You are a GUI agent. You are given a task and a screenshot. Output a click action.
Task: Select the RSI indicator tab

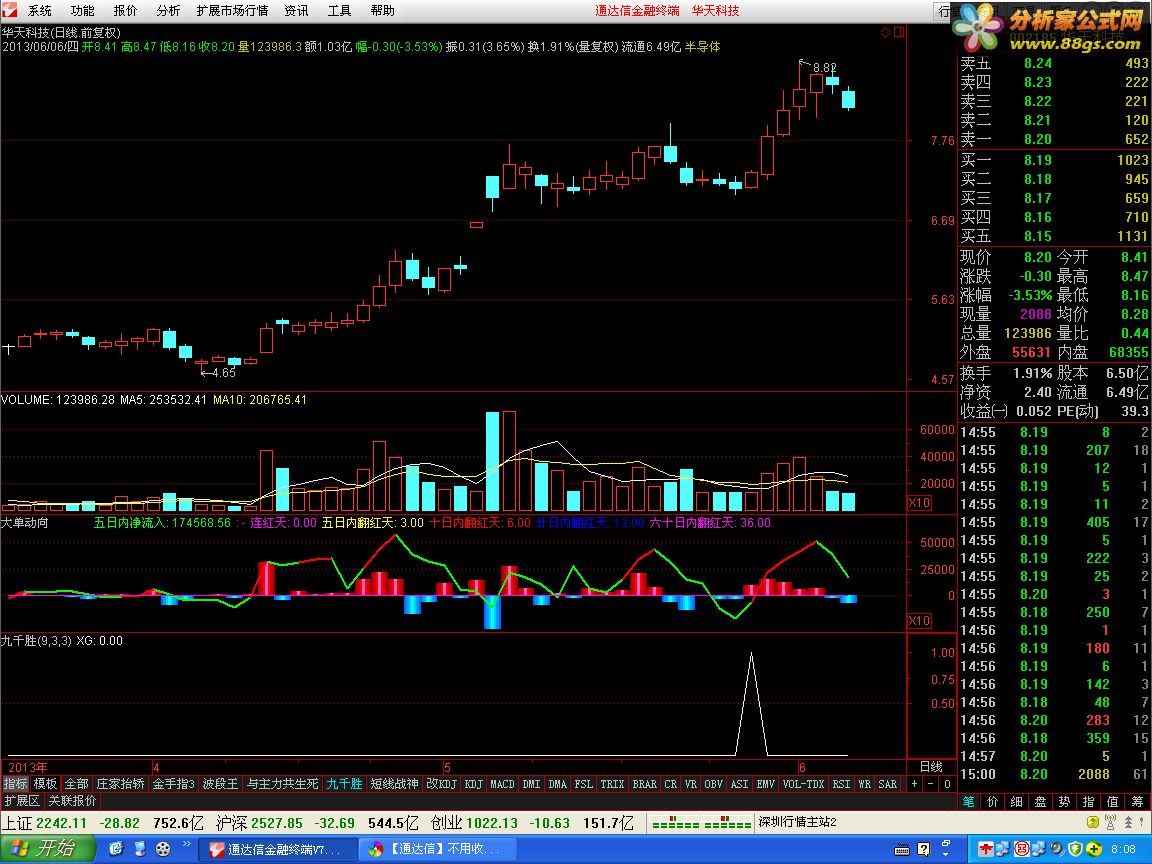click(x=841, y=784)
